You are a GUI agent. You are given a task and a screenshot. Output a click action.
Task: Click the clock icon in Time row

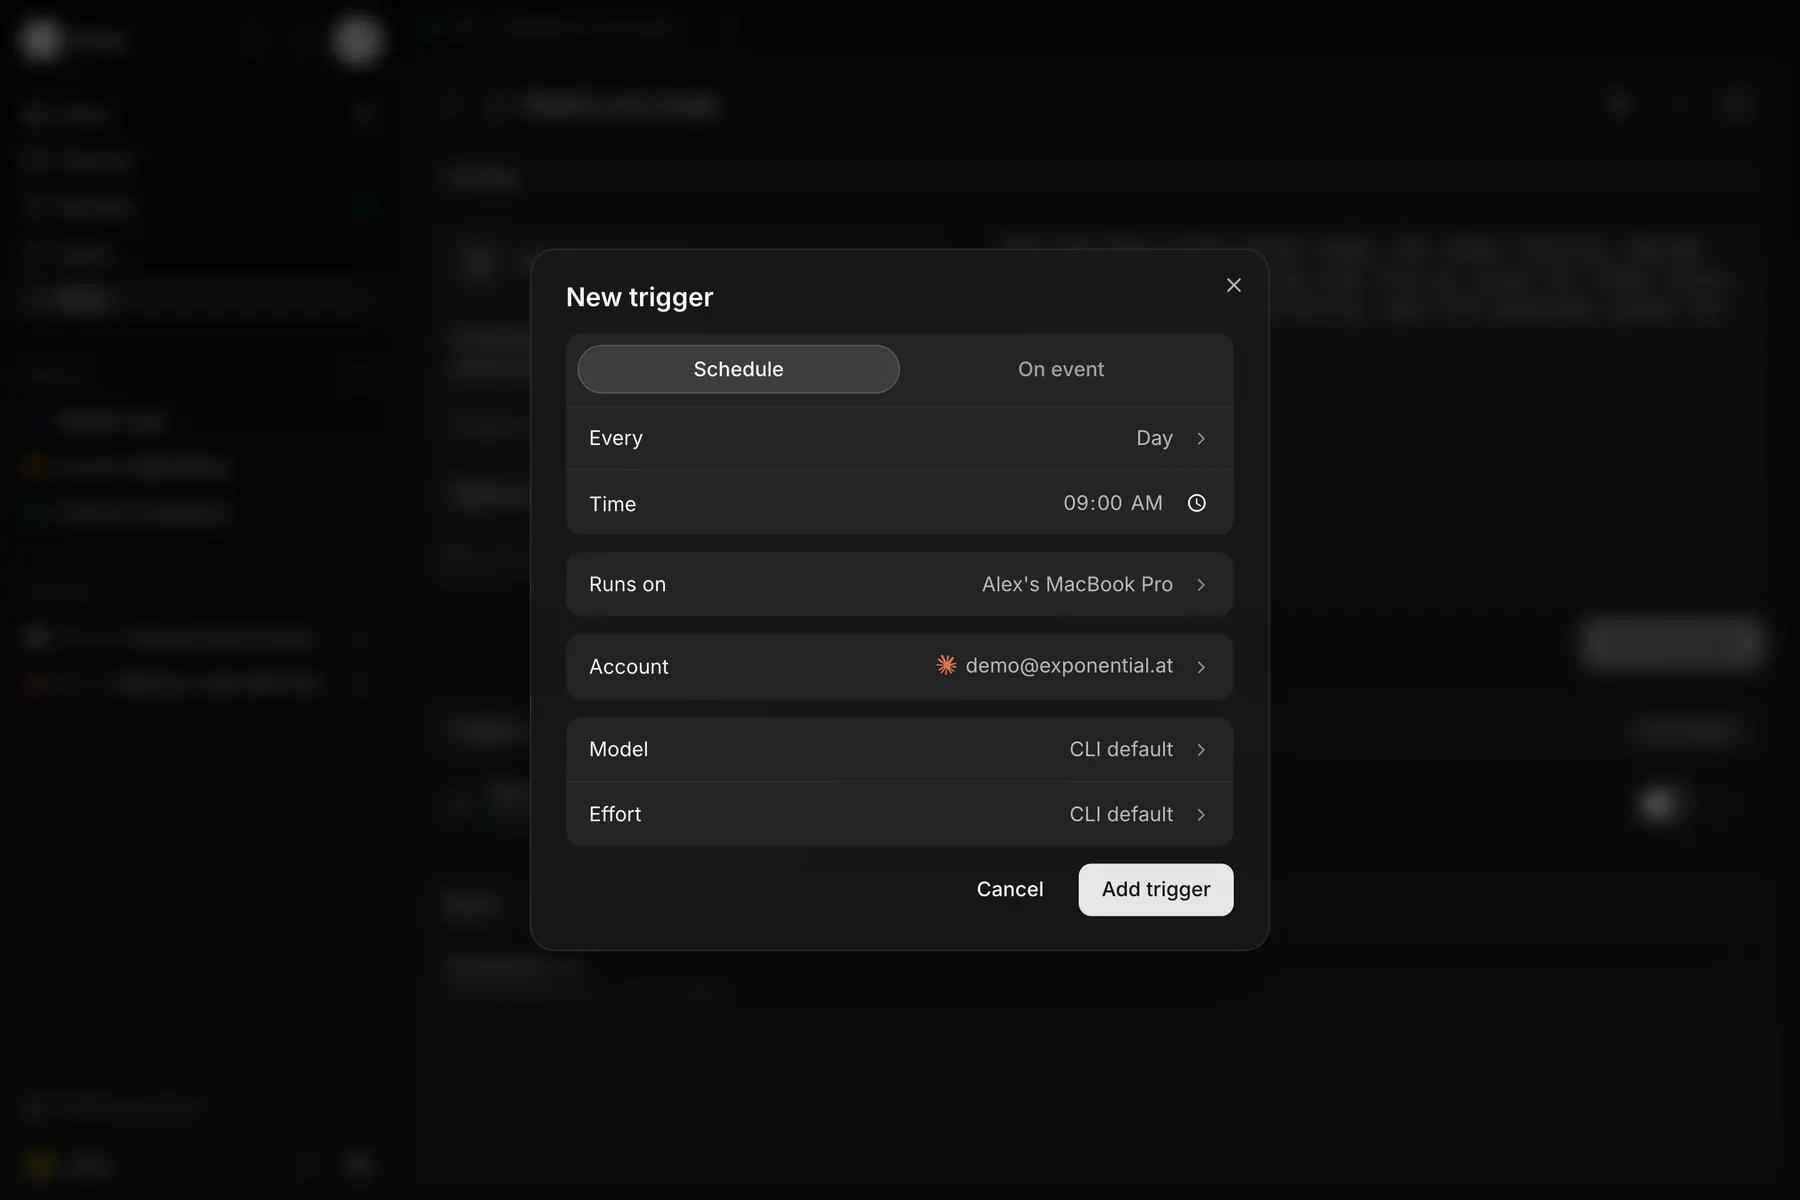[1196, 503]
